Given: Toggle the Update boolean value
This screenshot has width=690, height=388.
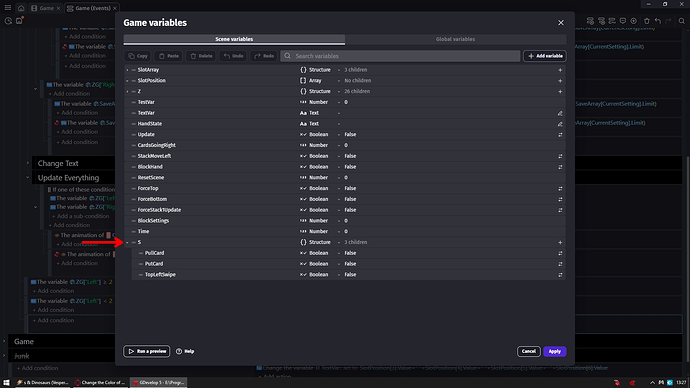Looking at the screenshot, I should tap(560, 135).
